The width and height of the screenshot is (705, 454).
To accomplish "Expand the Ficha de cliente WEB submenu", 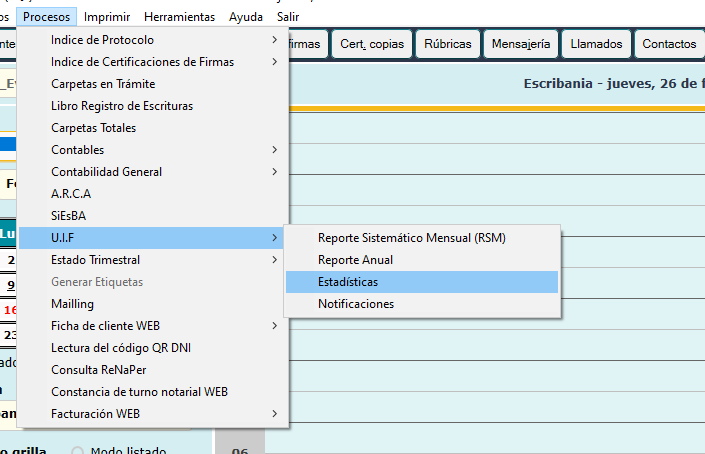I will (105, 326).
